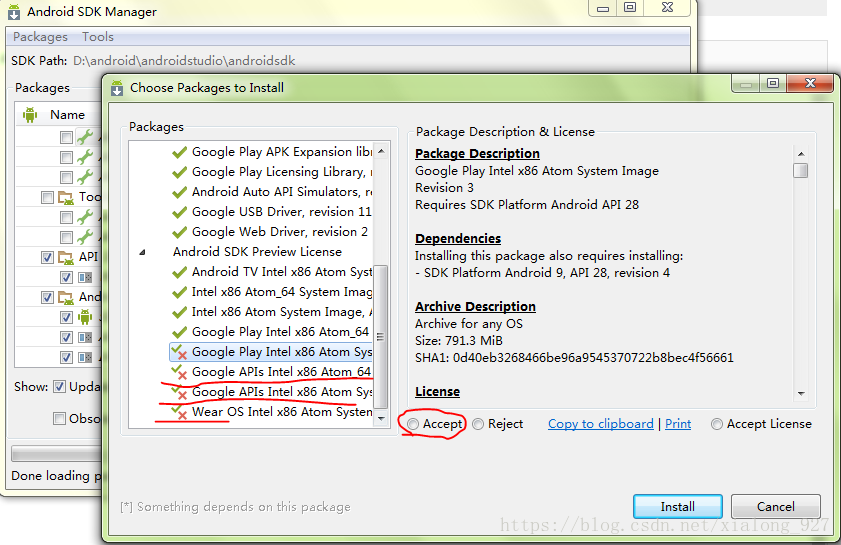Click the first wrench tool icon in SDK Manager list
Screen dimensions: 841x545
[85, 137]
